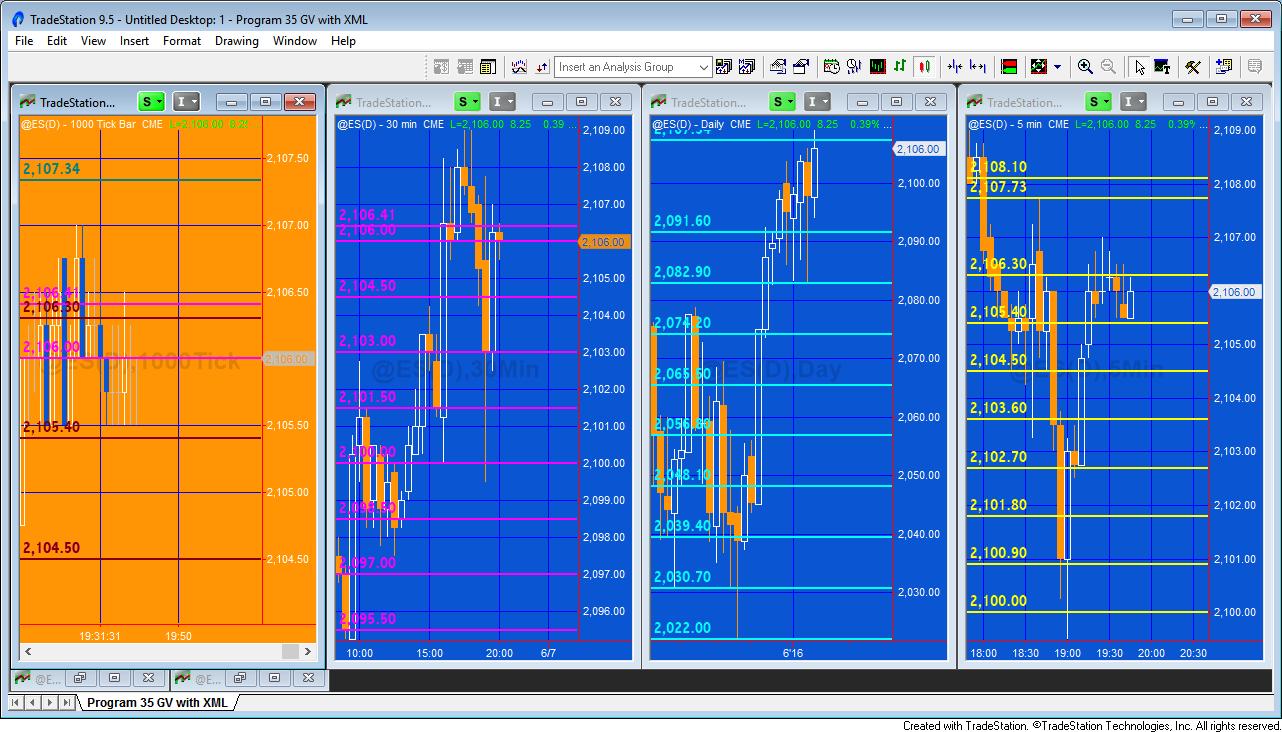This screenshot has width=1282, height=732.
Task: Click the blue plus window icon
Action: [x=1224, y=67]
